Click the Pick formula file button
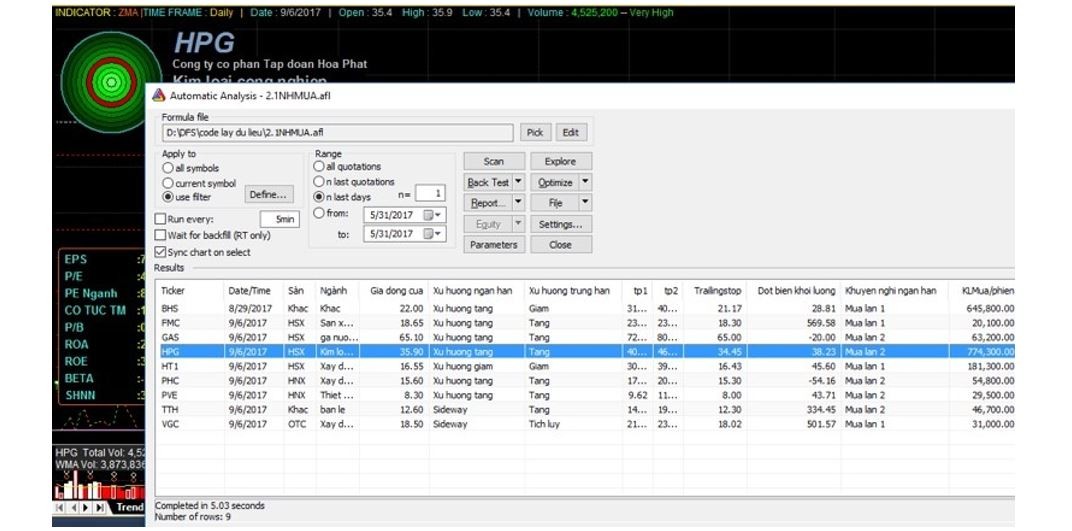 [x=535, y=132]
